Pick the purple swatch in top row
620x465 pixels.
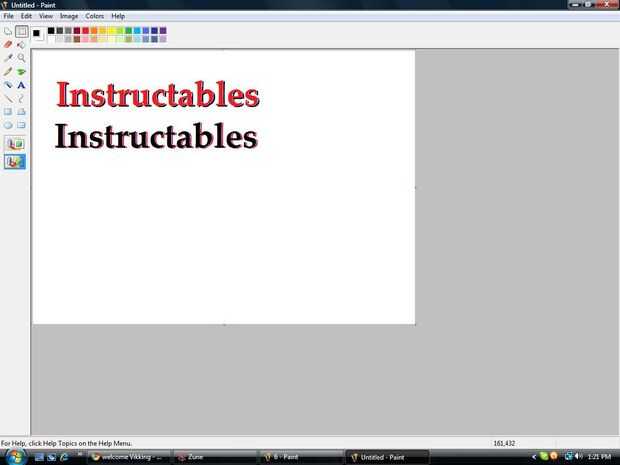163,30
